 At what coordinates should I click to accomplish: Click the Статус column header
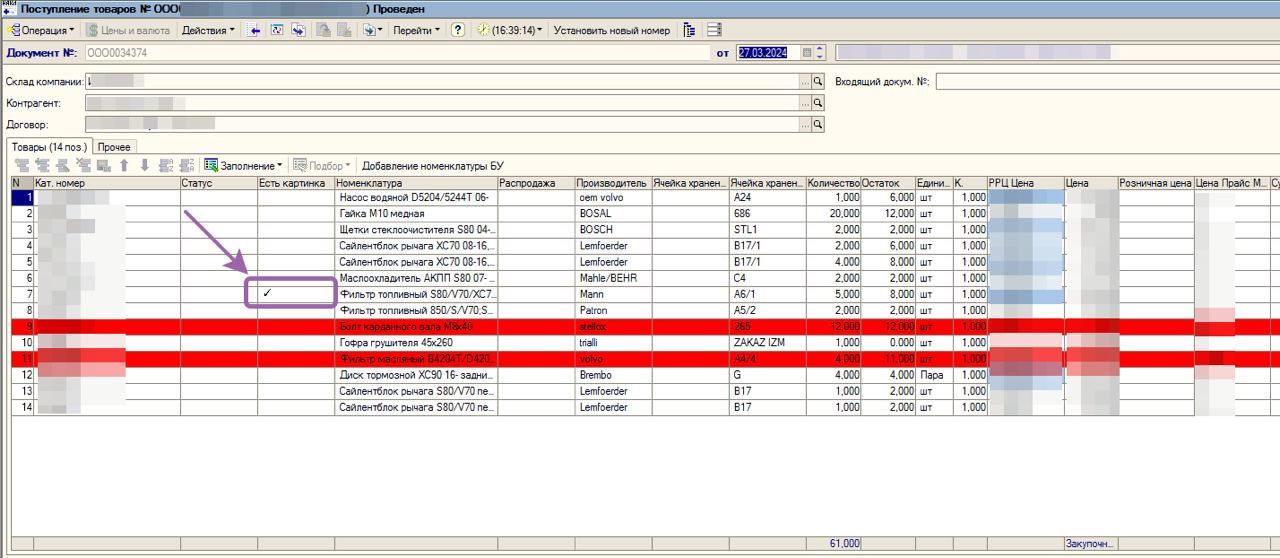click(x=218, y=183)
